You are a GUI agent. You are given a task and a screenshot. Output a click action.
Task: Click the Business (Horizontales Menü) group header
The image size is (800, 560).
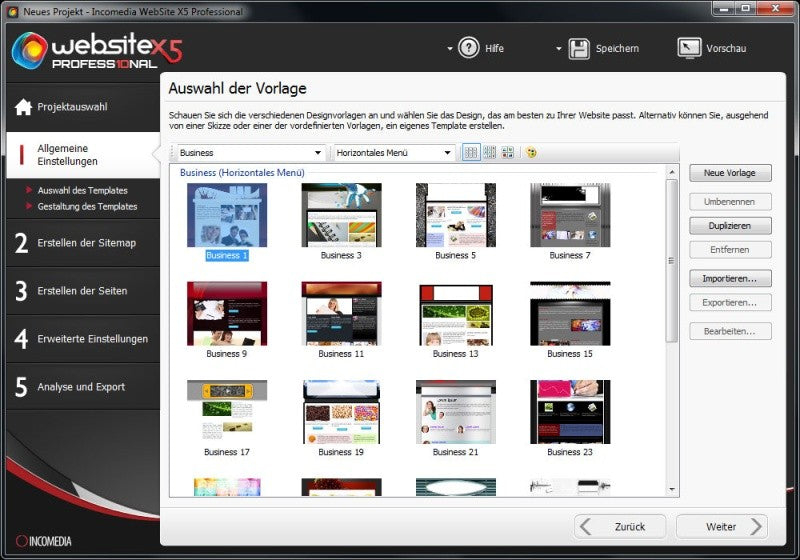pos(242,172)
